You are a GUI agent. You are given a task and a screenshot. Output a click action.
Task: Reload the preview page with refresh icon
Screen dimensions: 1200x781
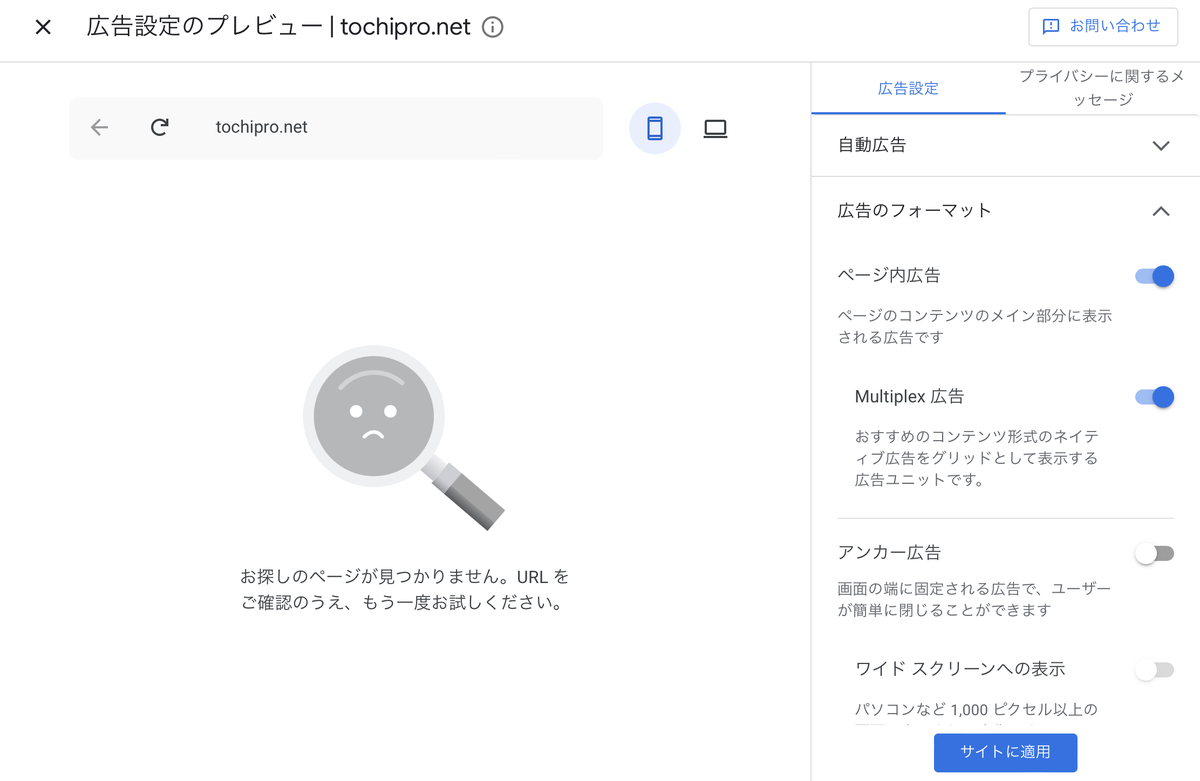point(159,127)
